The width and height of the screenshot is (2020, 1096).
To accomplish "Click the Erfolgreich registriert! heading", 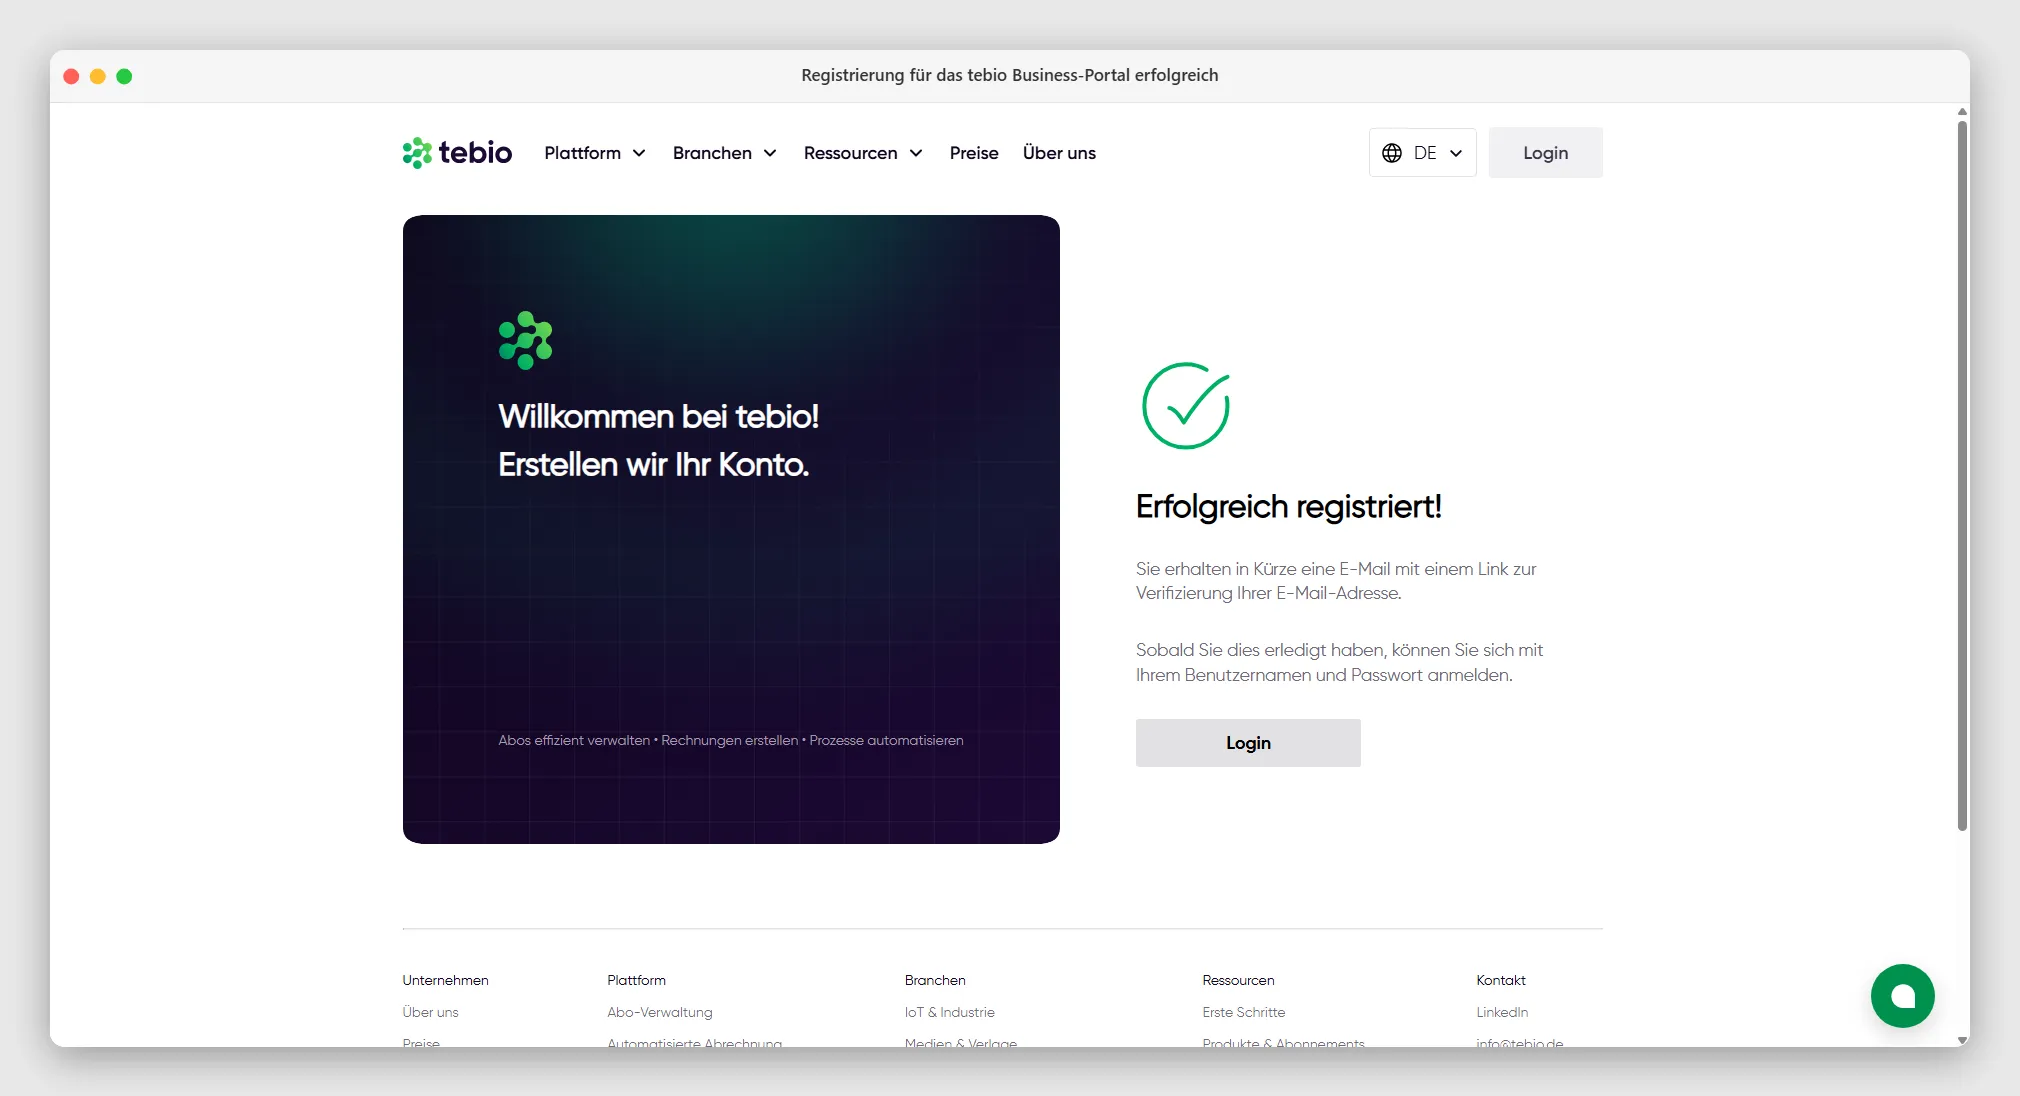I will click(x=1288, y=507).
